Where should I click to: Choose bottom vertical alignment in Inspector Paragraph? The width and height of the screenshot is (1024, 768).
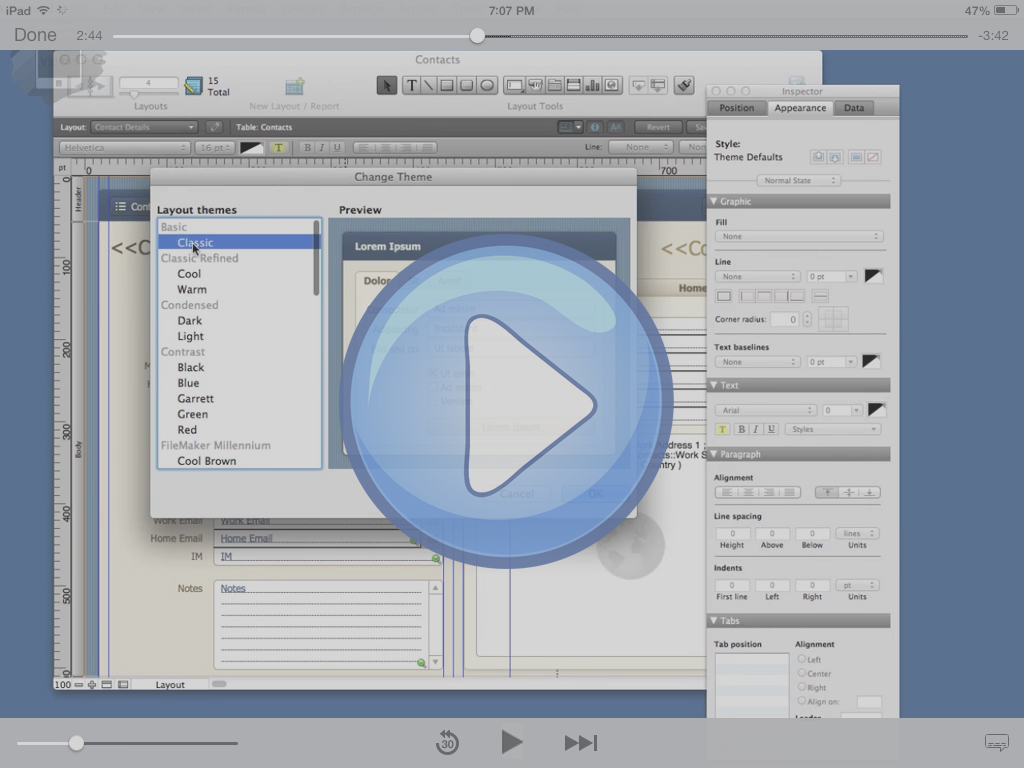pyautogui.click(x=869, y=492)
